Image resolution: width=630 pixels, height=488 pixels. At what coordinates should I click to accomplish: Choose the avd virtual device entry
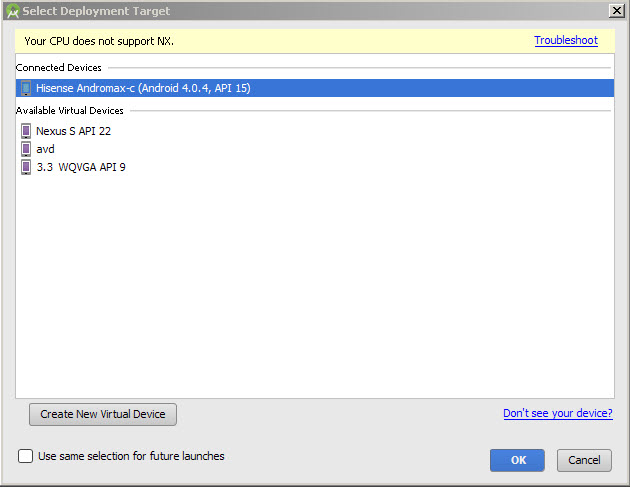[x=45, y=149]
